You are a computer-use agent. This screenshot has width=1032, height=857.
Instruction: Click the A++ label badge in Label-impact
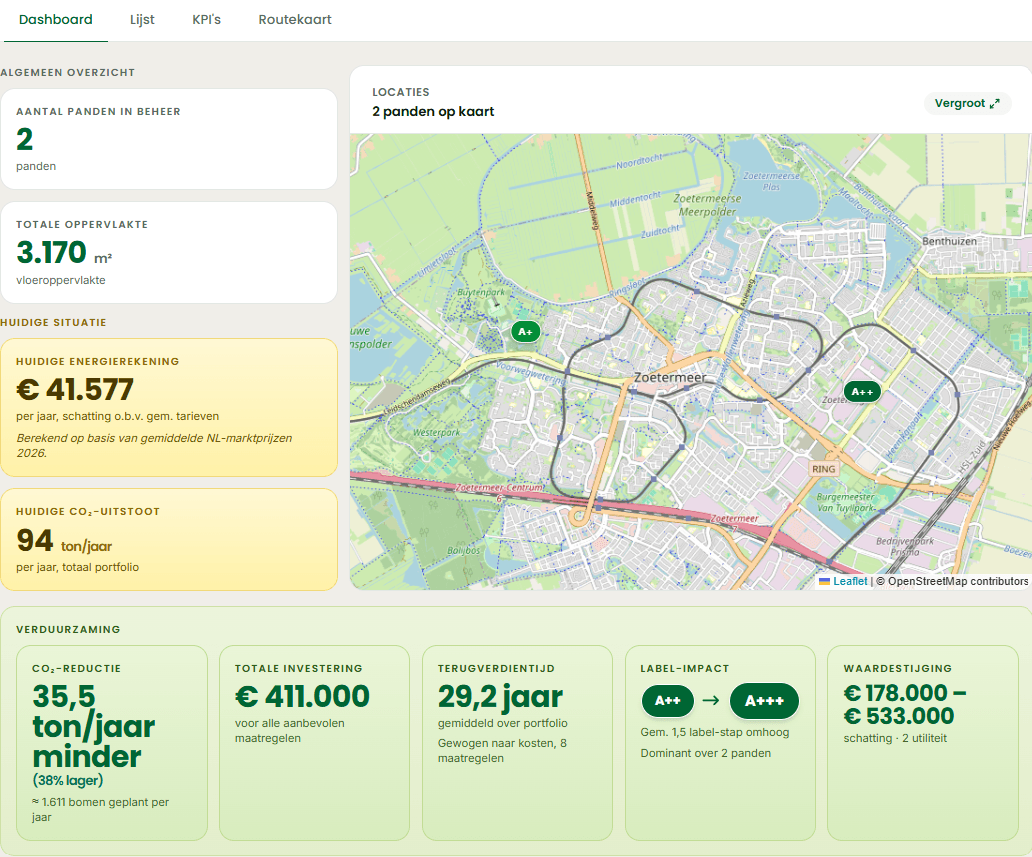pyautogui.click(x=667, y=700)
